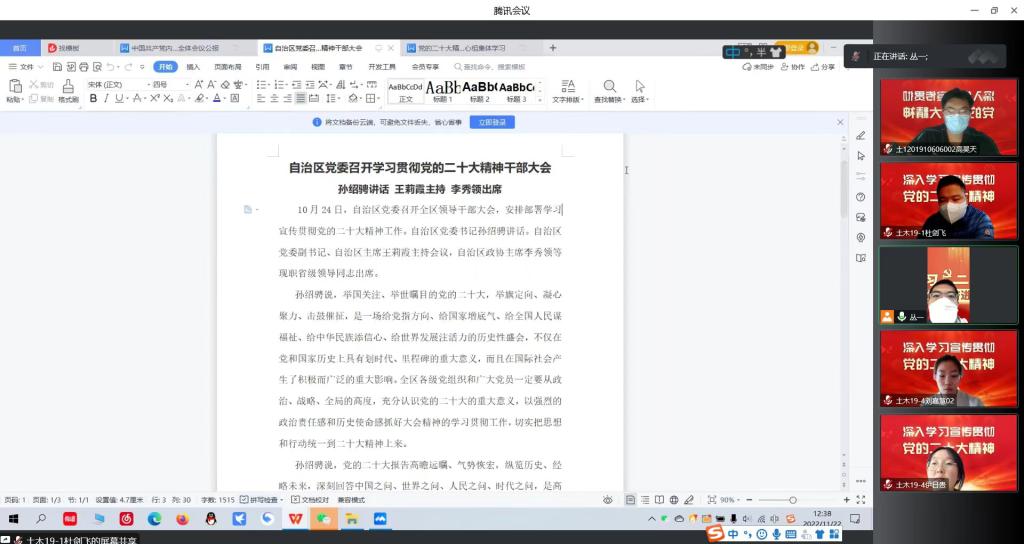Open the Firefox icon in Windows taskbar
Image resolution: width=1024 pixels, height=544 pixels.
[182, 519]
